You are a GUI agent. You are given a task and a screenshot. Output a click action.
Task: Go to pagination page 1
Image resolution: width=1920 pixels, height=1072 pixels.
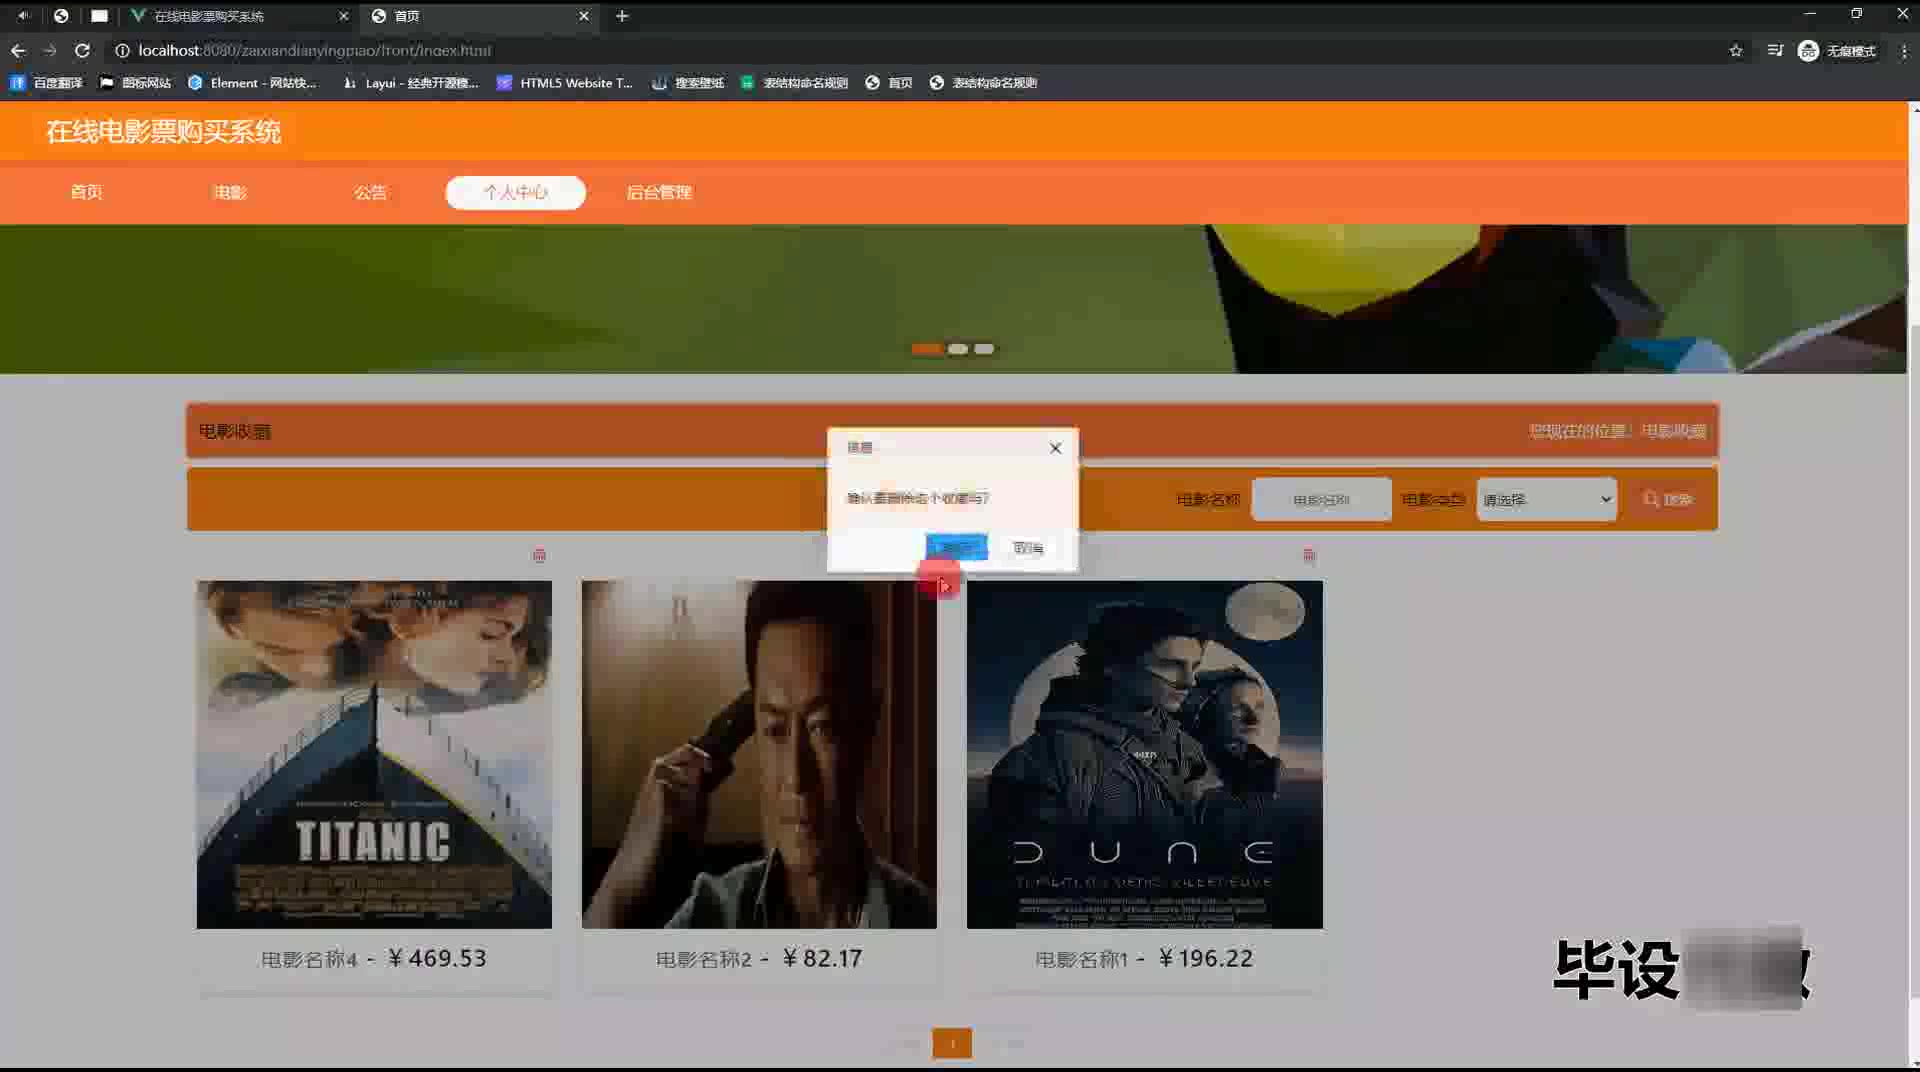click(x=952, y=1043)
